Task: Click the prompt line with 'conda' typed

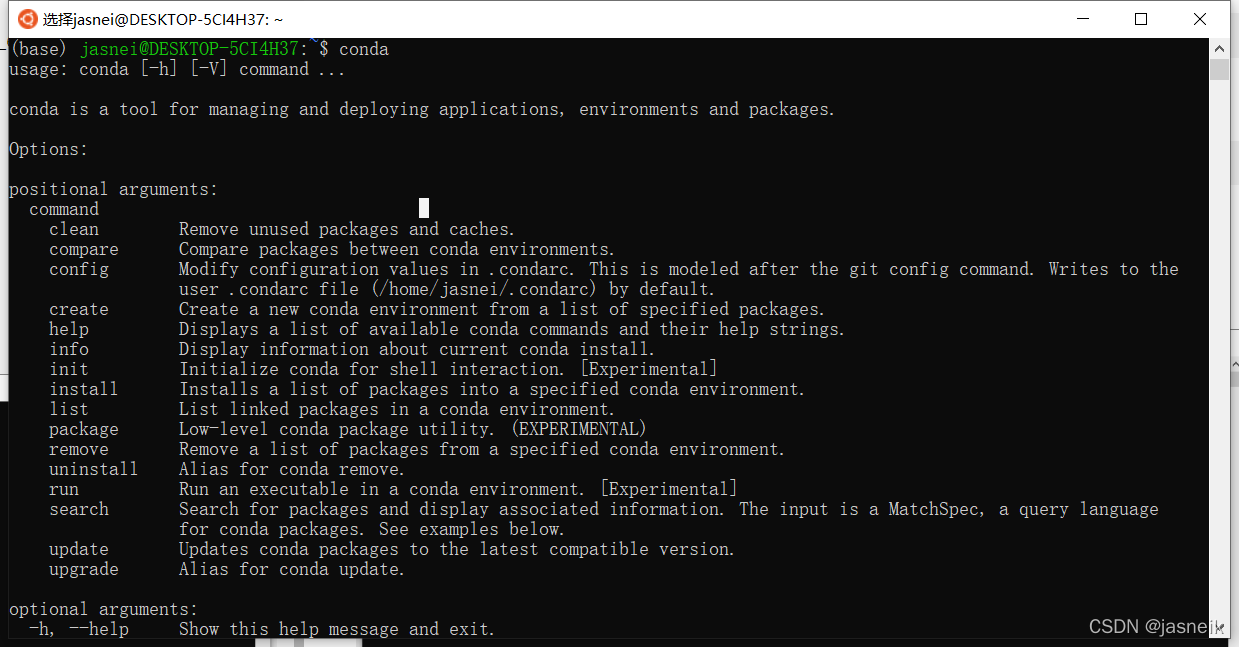Action: coord(199,49)
